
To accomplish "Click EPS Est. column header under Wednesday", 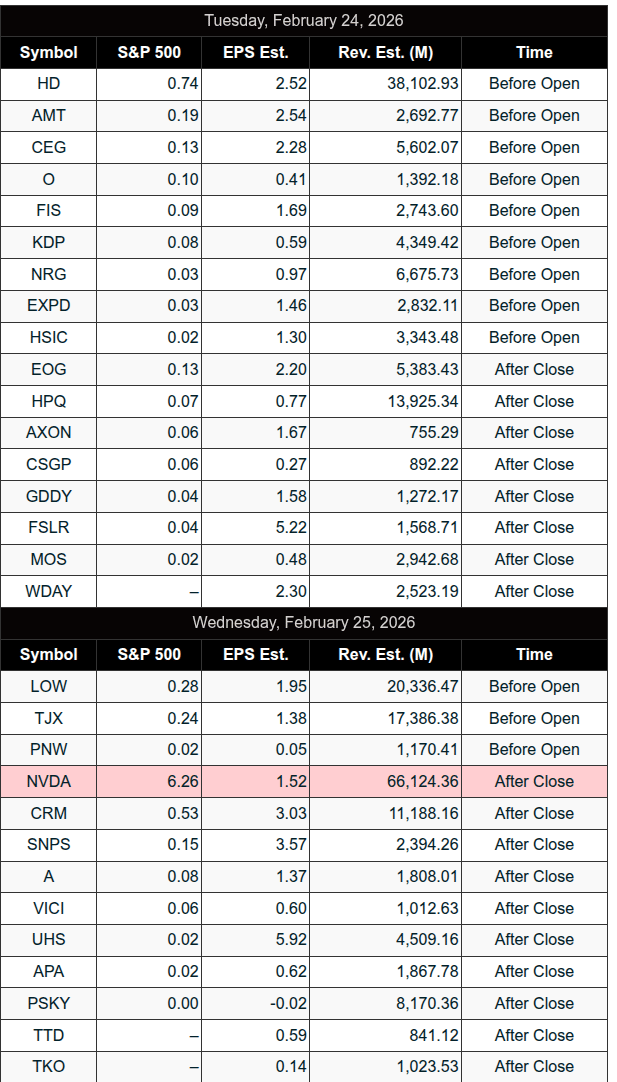I will 255,655.
